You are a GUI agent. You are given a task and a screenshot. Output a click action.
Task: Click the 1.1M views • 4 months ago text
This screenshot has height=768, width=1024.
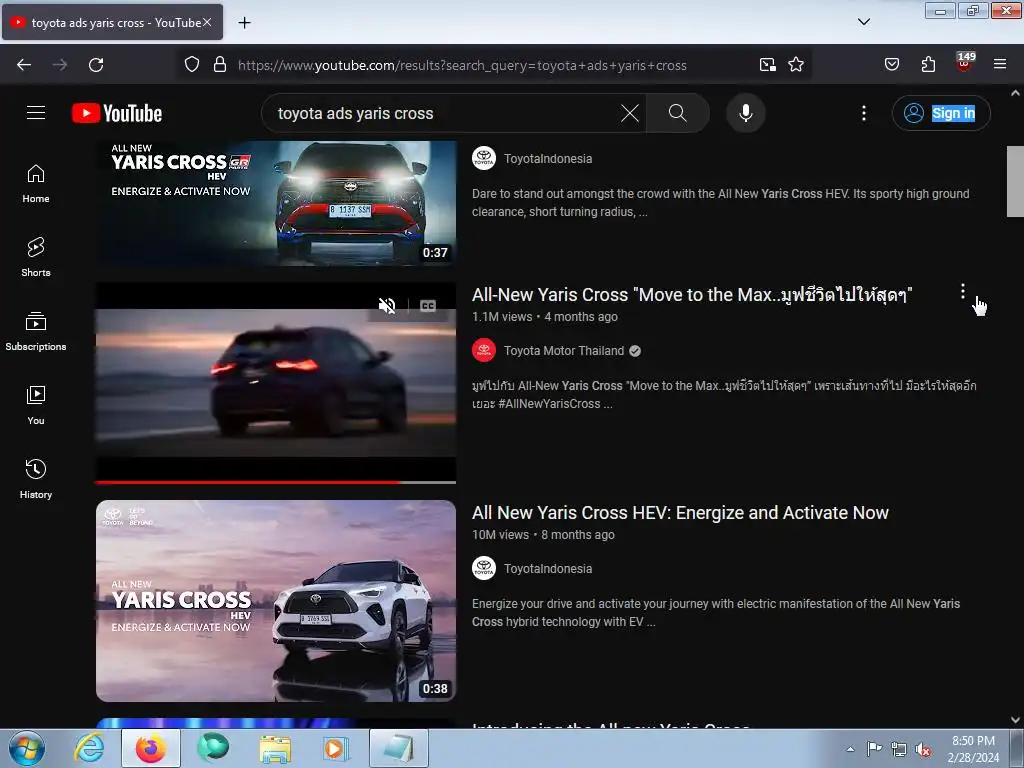(x=545, y=317)
